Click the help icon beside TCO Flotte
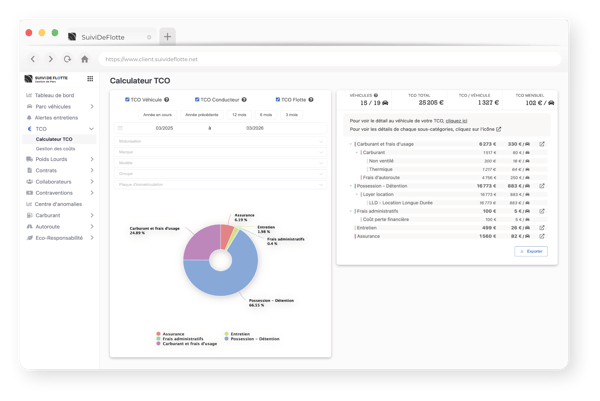 [x=311, y=99]
